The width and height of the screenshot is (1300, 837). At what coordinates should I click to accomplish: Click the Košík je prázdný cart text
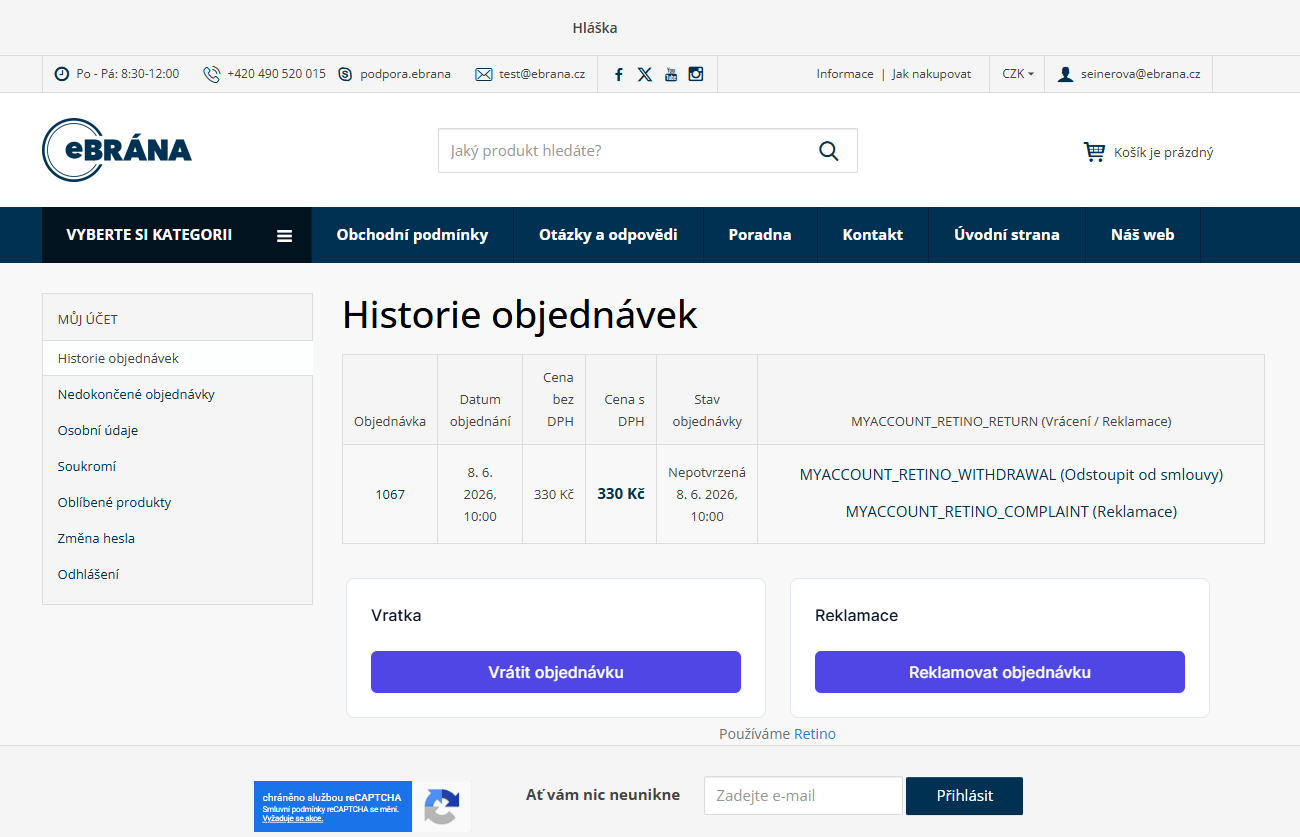click(x=1164, y=153)
